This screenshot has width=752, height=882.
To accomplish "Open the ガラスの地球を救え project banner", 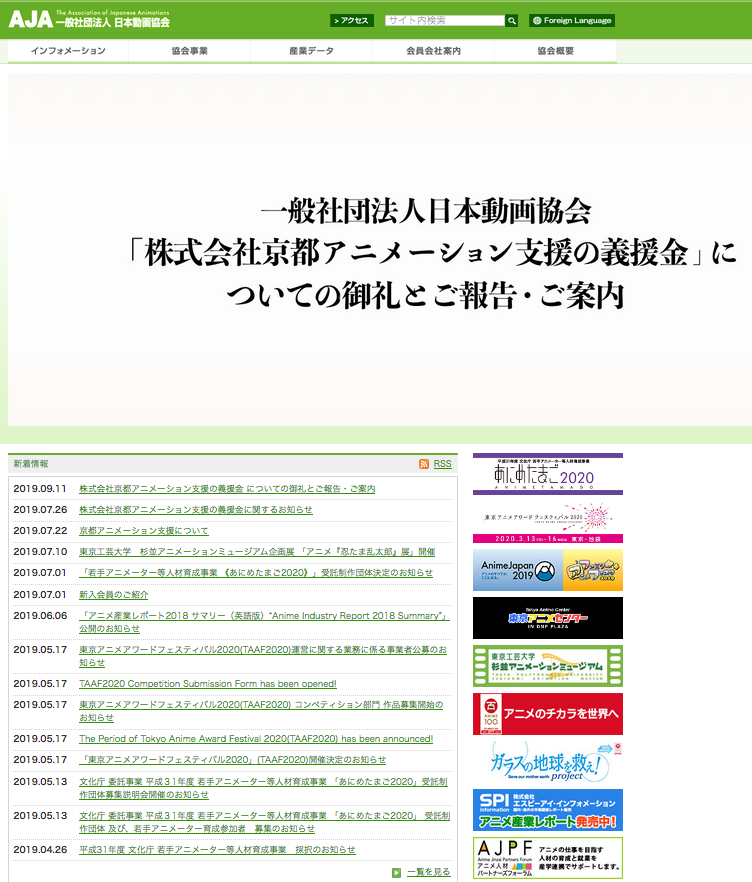I will pos(548,762).
